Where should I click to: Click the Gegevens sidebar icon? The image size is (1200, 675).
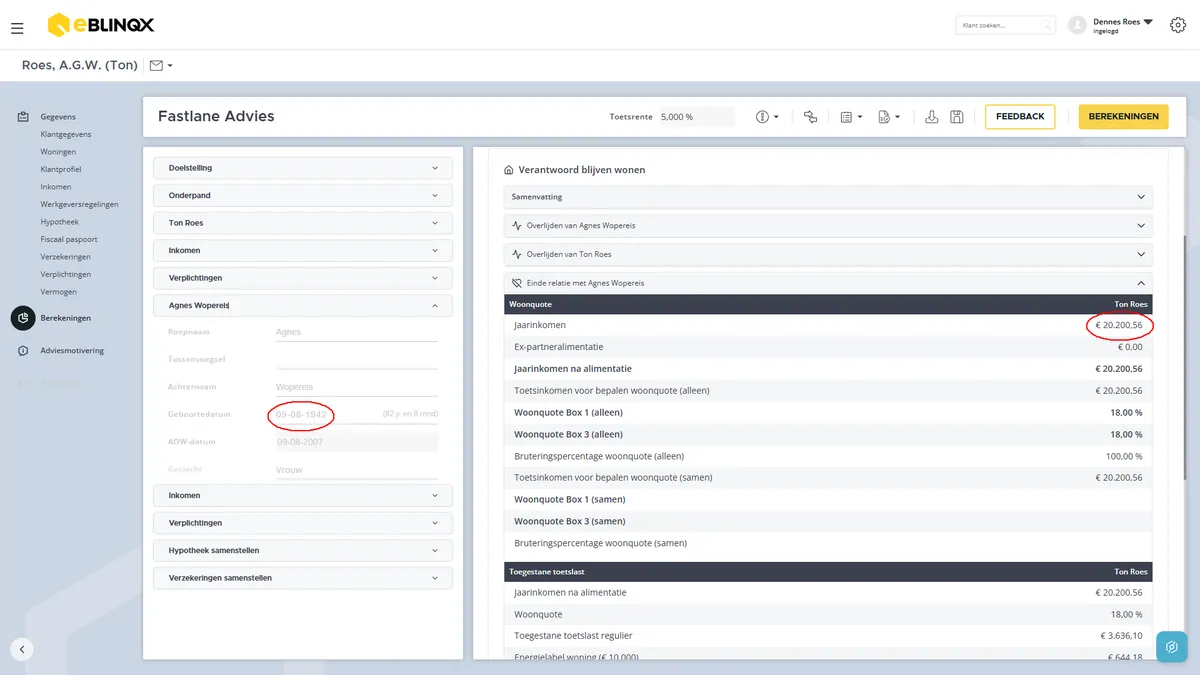point(23,117)
